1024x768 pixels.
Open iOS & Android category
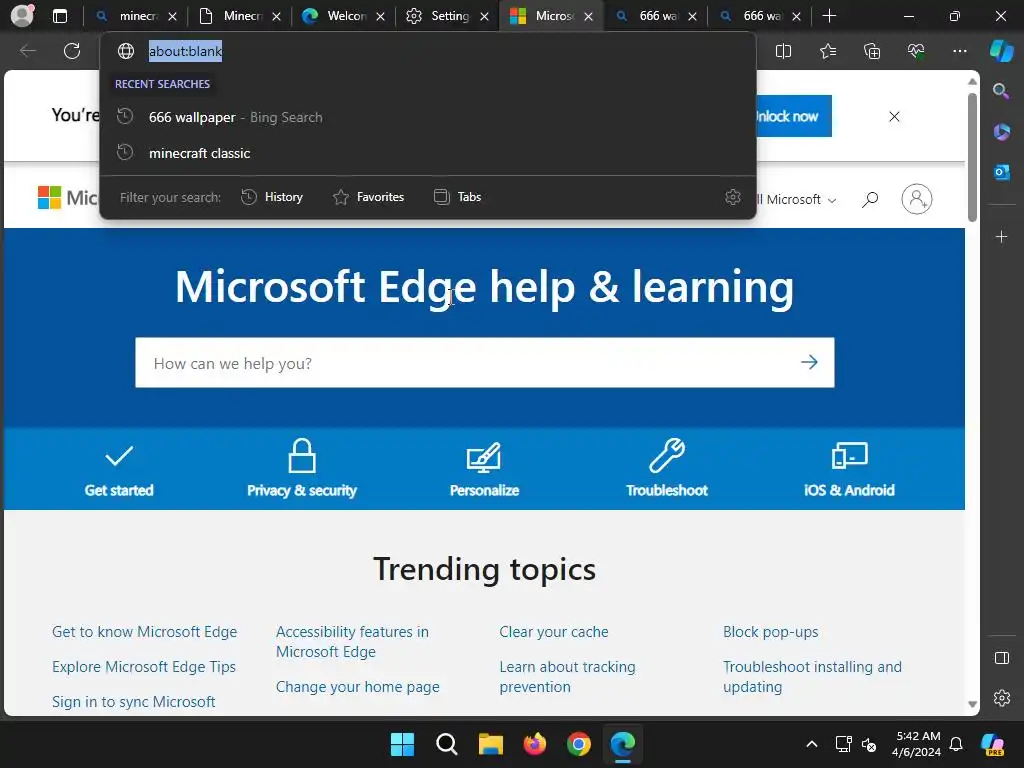tap(849, 470)
